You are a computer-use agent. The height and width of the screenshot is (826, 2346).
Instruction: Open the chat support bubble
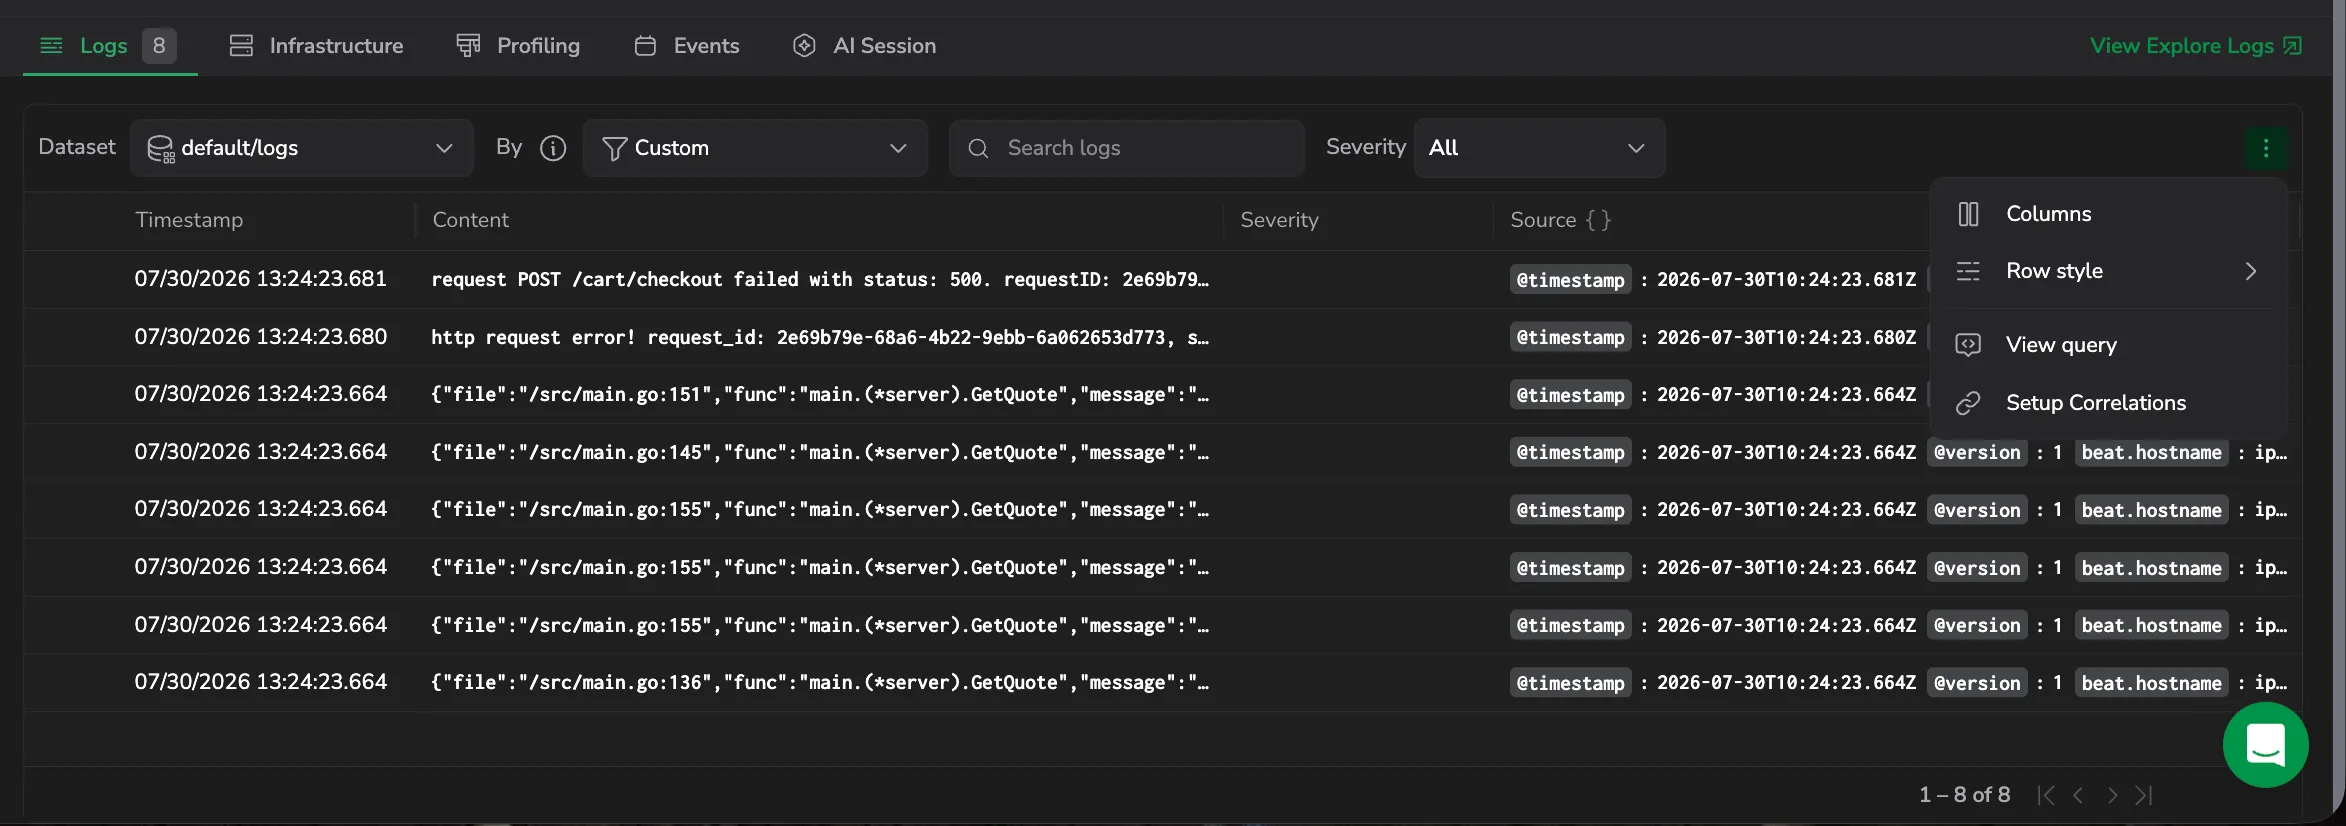pyautogui.click(x=2265, y=745)
